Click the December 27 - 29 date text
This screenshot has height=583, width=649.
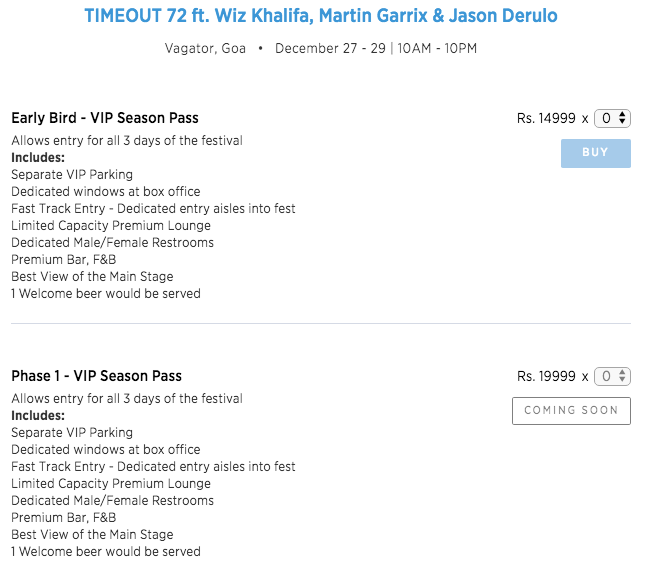point(330,48)
